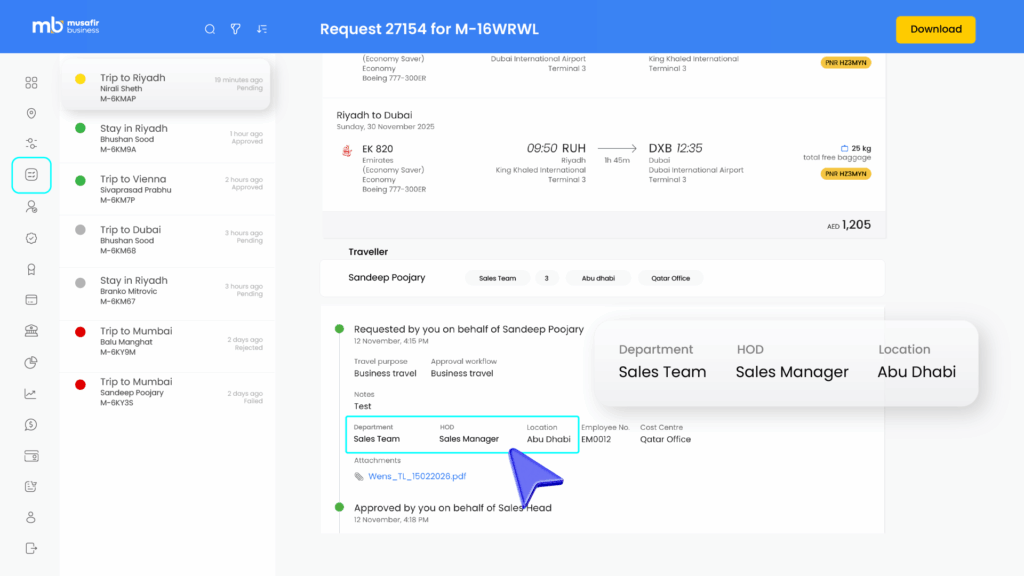Open Trip to Dubai pending request
This screenshot has height=576, width=1024.
(165, 240)
